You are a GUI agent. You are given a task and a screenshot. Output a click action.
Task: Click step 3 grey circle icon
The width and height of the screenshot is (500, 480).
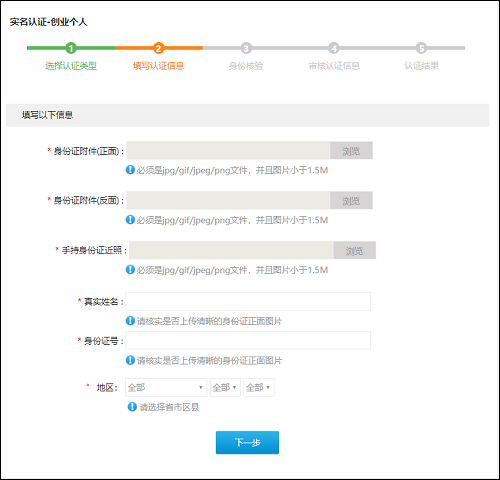click(246, 48)
